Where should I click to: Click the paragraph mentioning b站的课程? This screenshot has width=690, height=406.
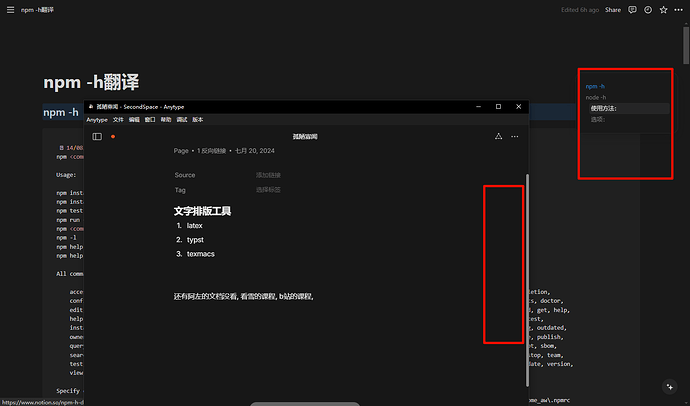pyautogui.click(x=243, y=296)
